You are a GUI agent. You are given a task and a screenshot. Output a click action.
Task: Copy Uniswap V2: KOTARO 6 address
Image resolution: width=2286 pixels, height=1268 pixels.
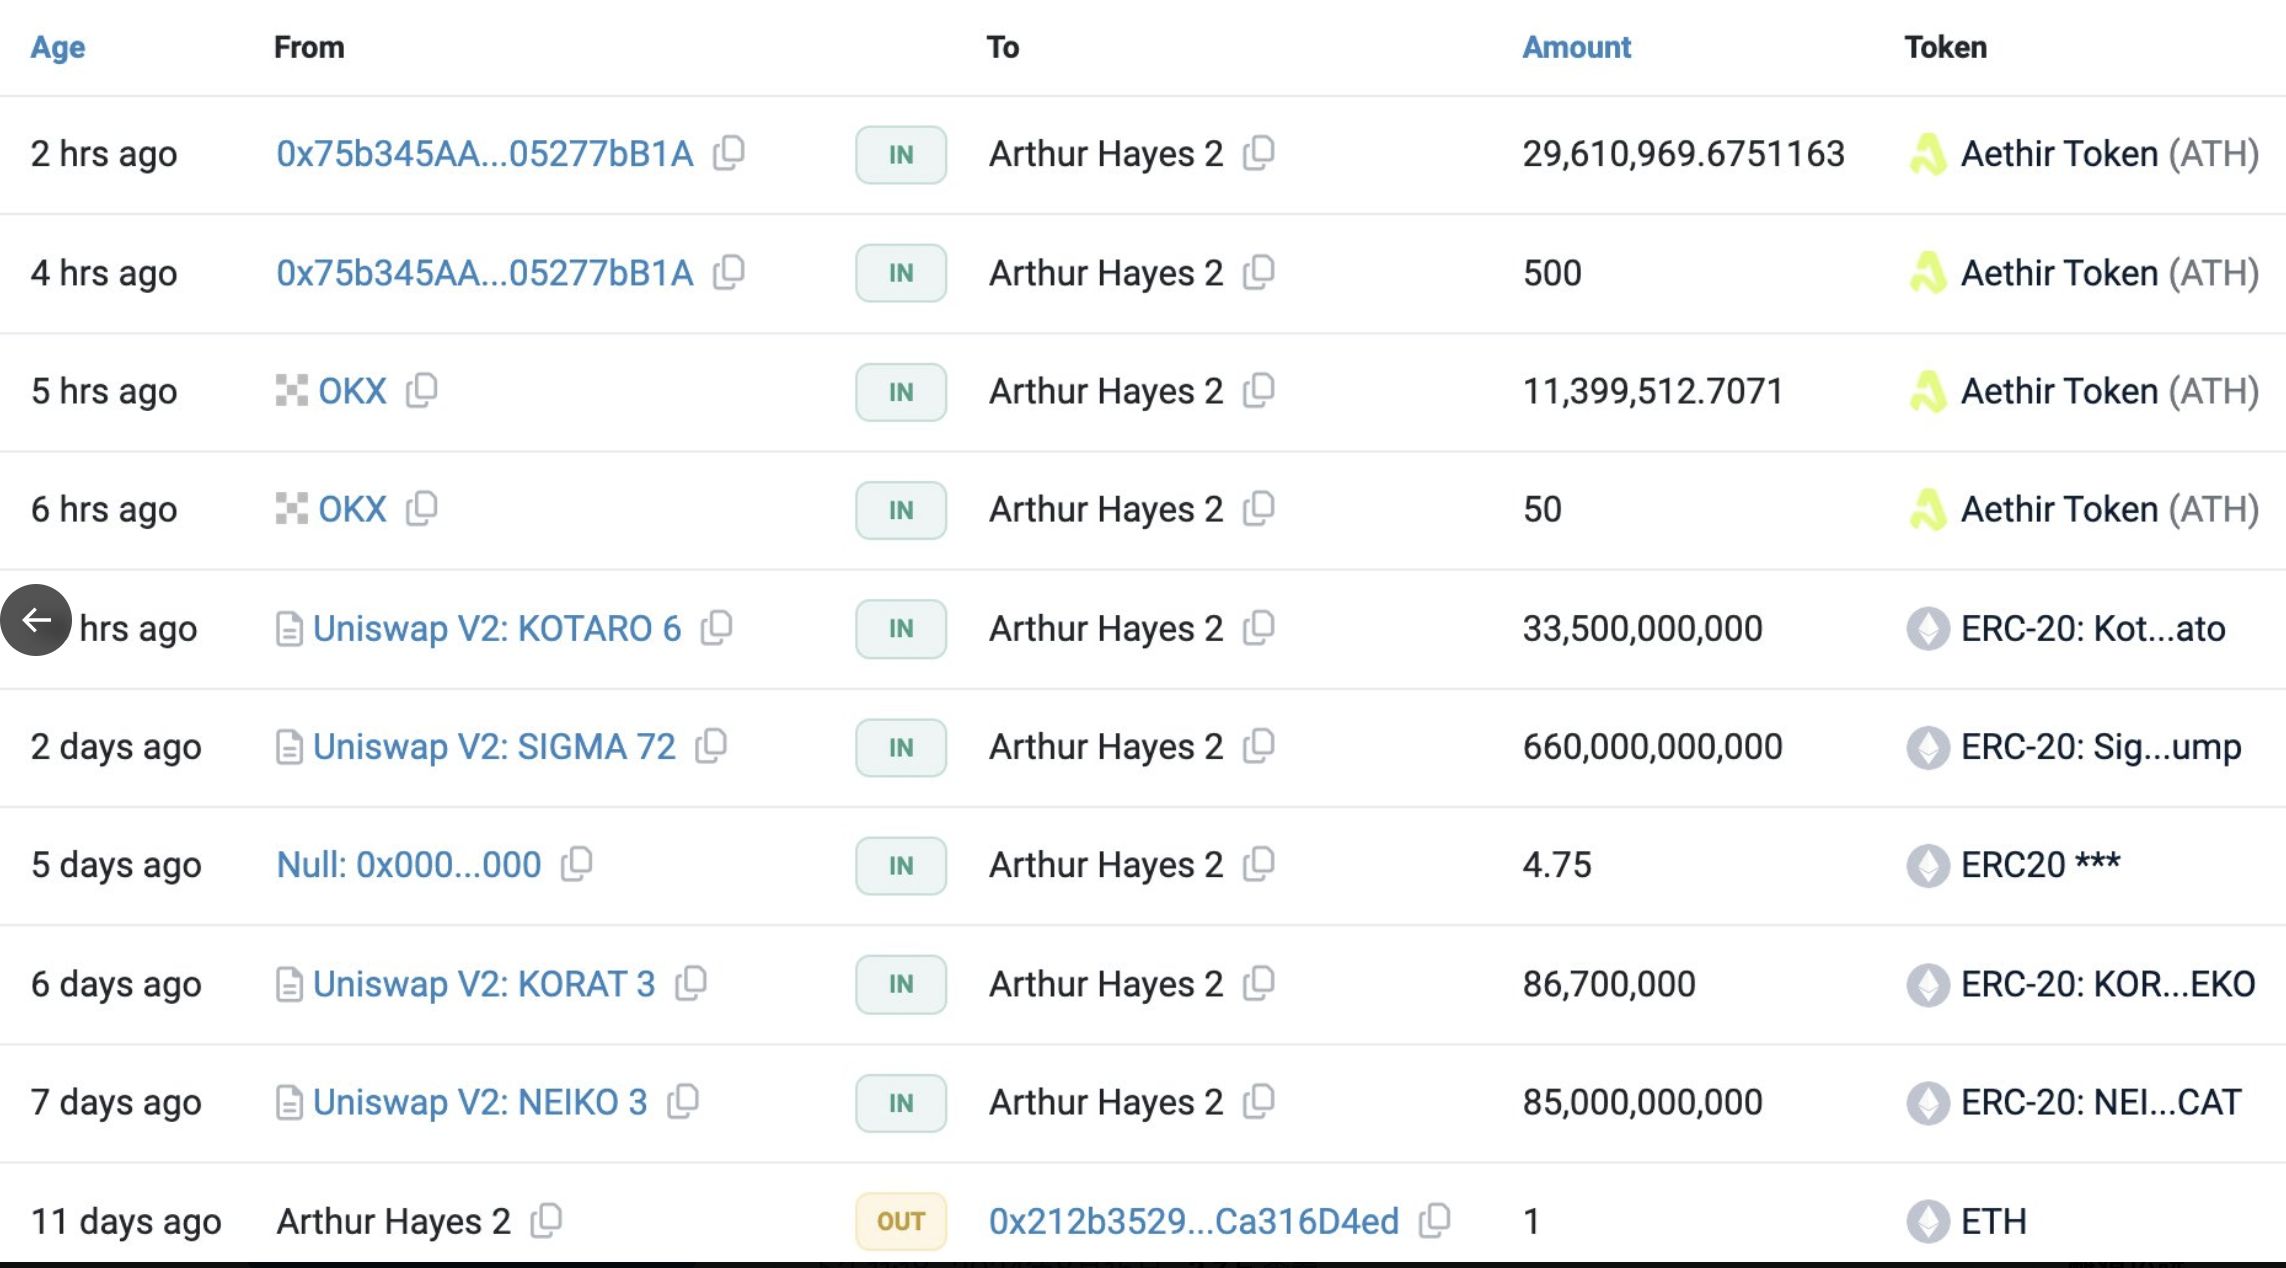click(717, 627)
